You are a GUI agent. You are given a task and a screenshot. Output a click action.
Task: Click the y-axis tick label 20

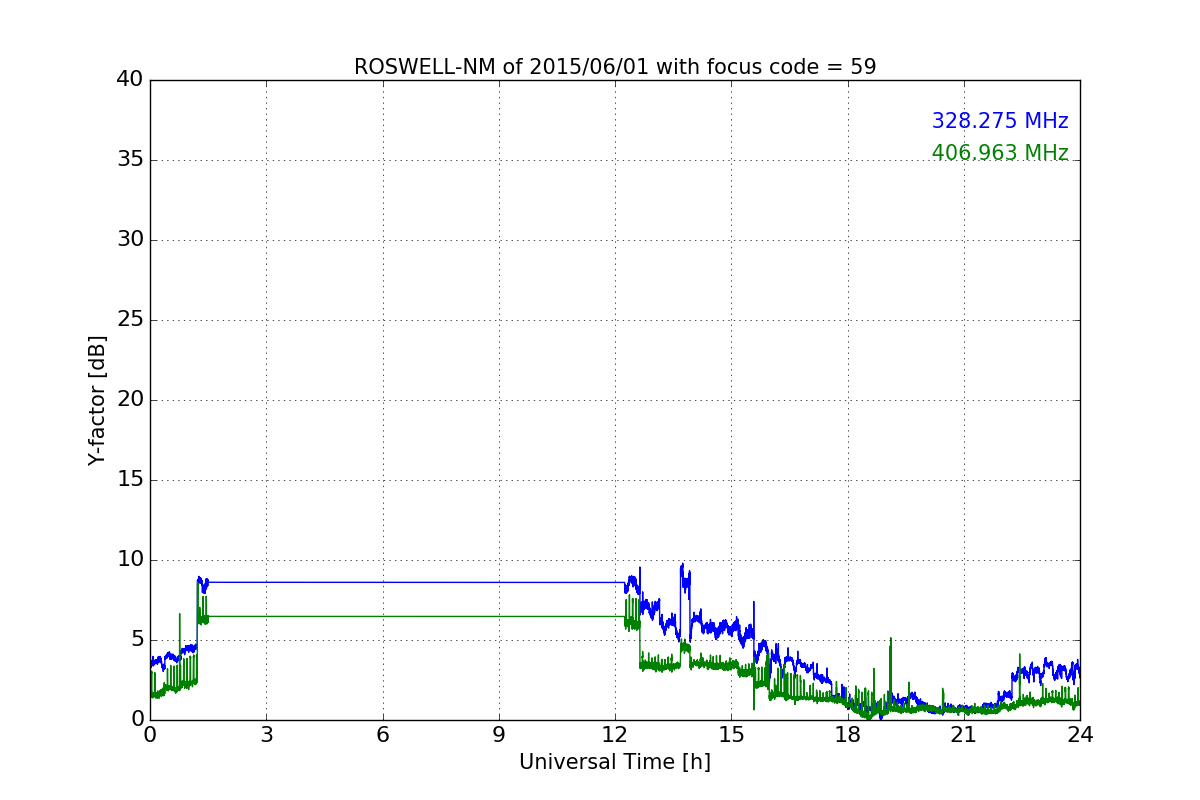click(x=130, y=400)
